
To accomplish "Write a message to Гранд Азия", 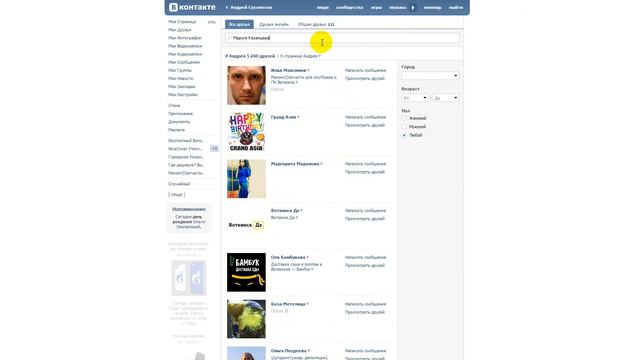I will point(365,117).
